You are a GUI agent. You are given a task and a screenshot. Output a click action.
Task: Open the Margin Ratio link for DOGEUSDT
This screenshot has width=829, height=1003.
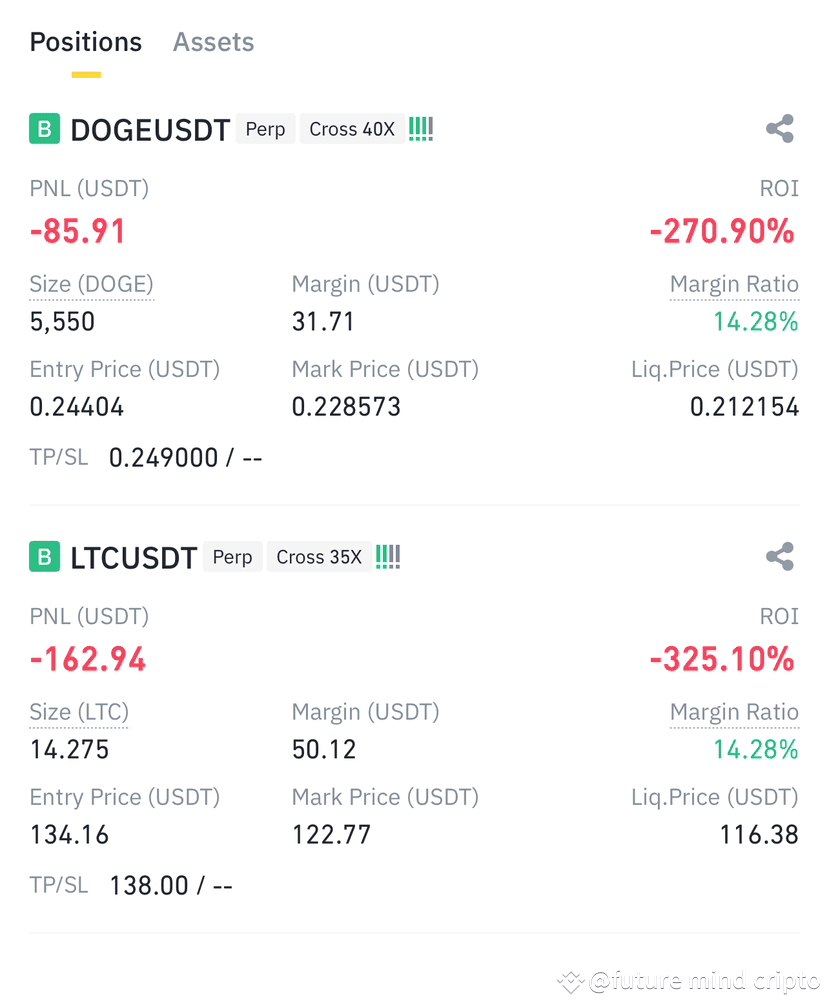[x=734, y=284]
